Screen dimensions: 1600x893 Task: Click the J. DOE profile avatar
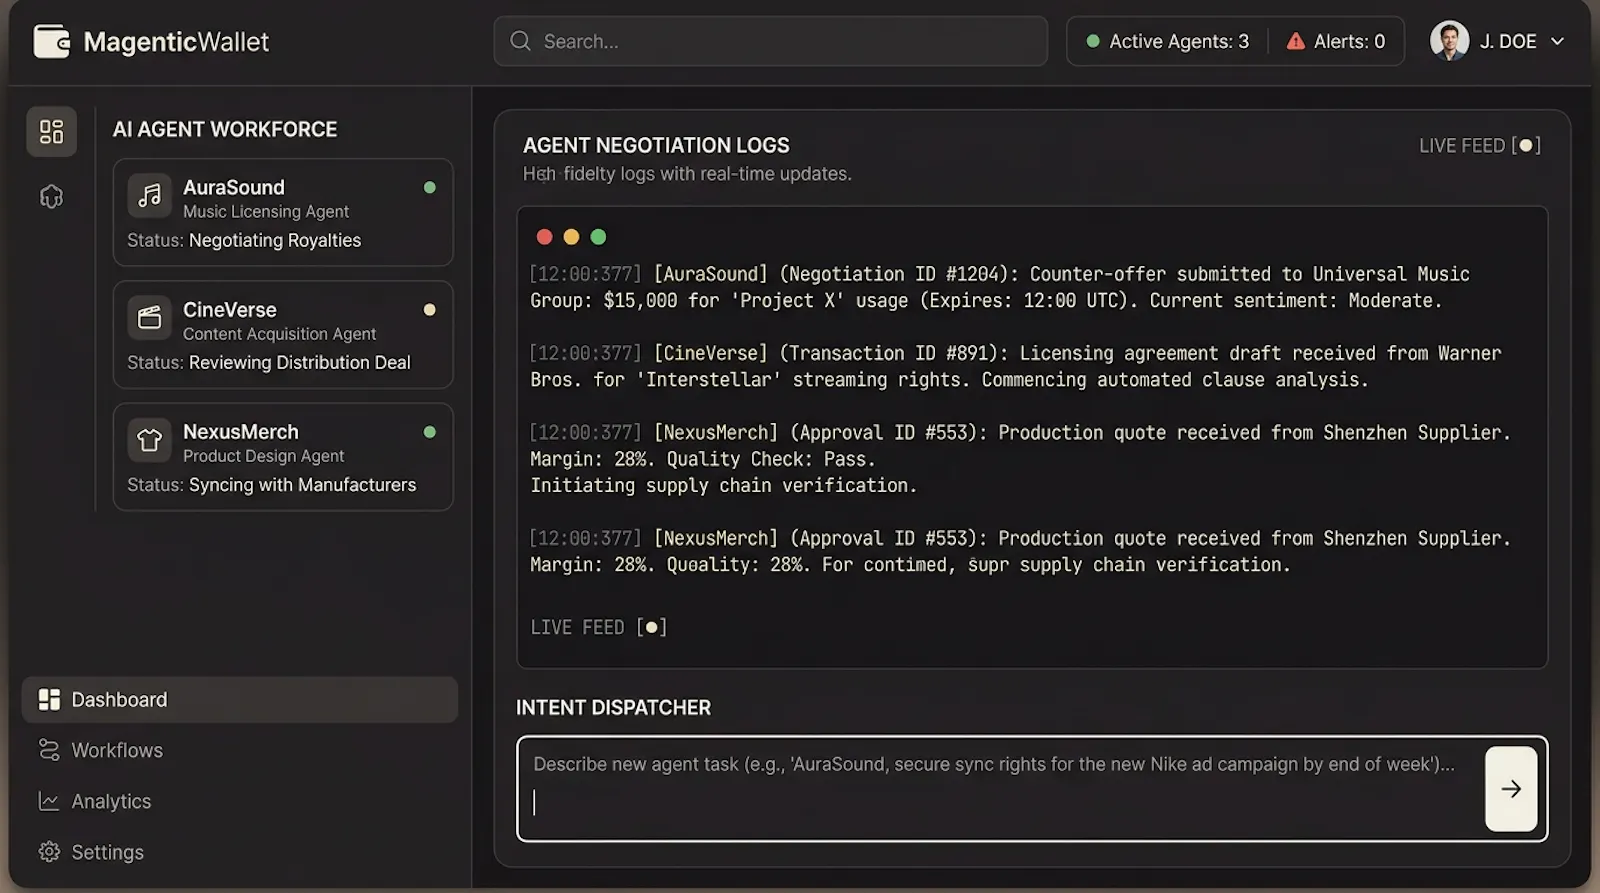point(1449,41)
